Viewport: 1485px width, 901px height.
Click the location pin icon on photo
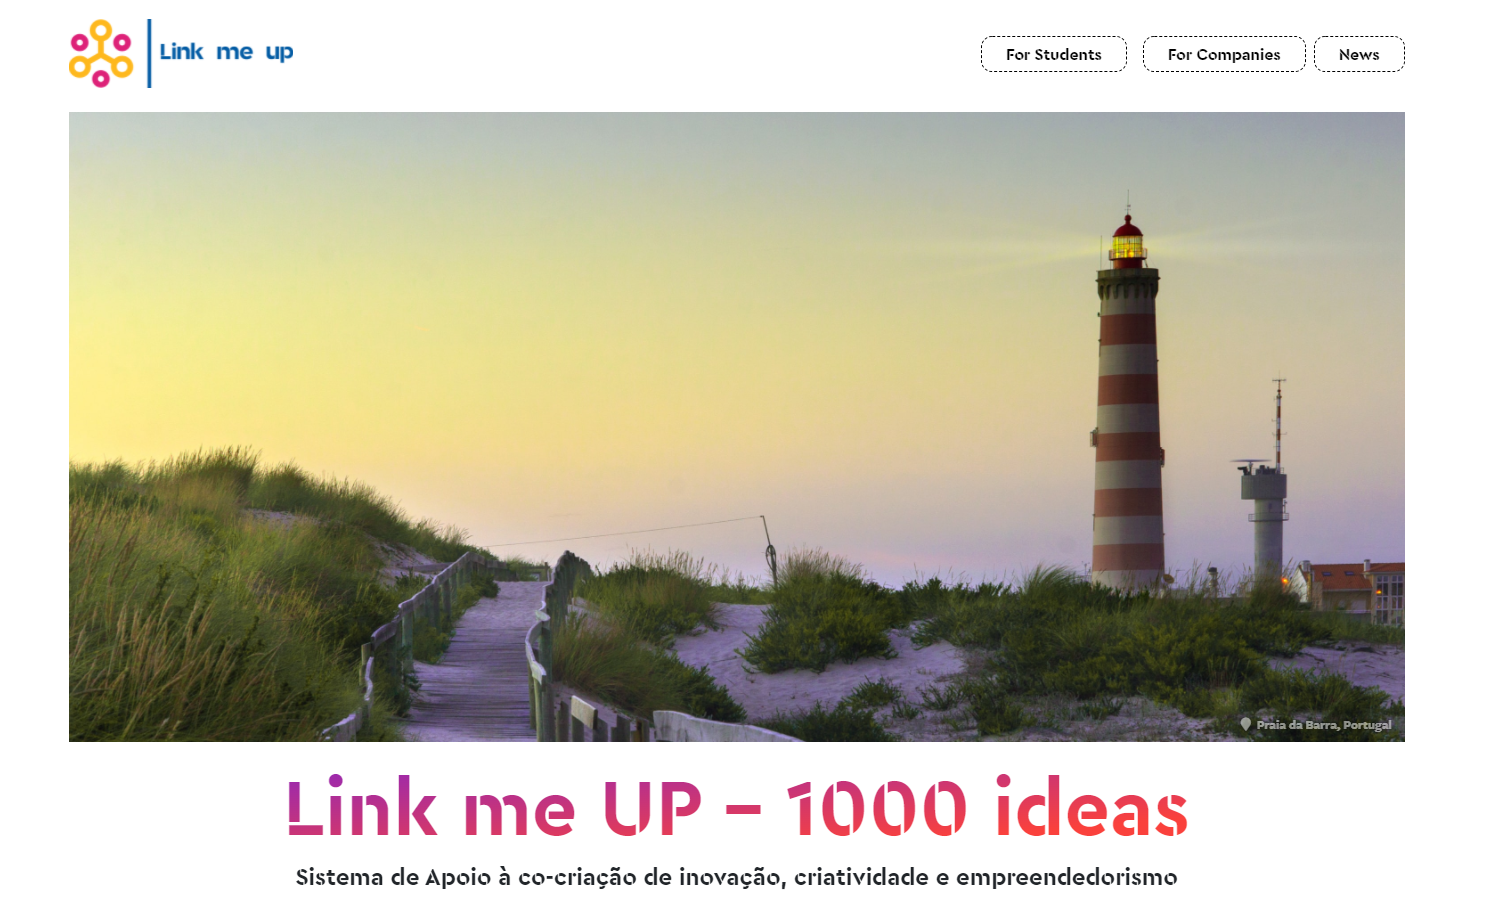[x=1245, y=724]
